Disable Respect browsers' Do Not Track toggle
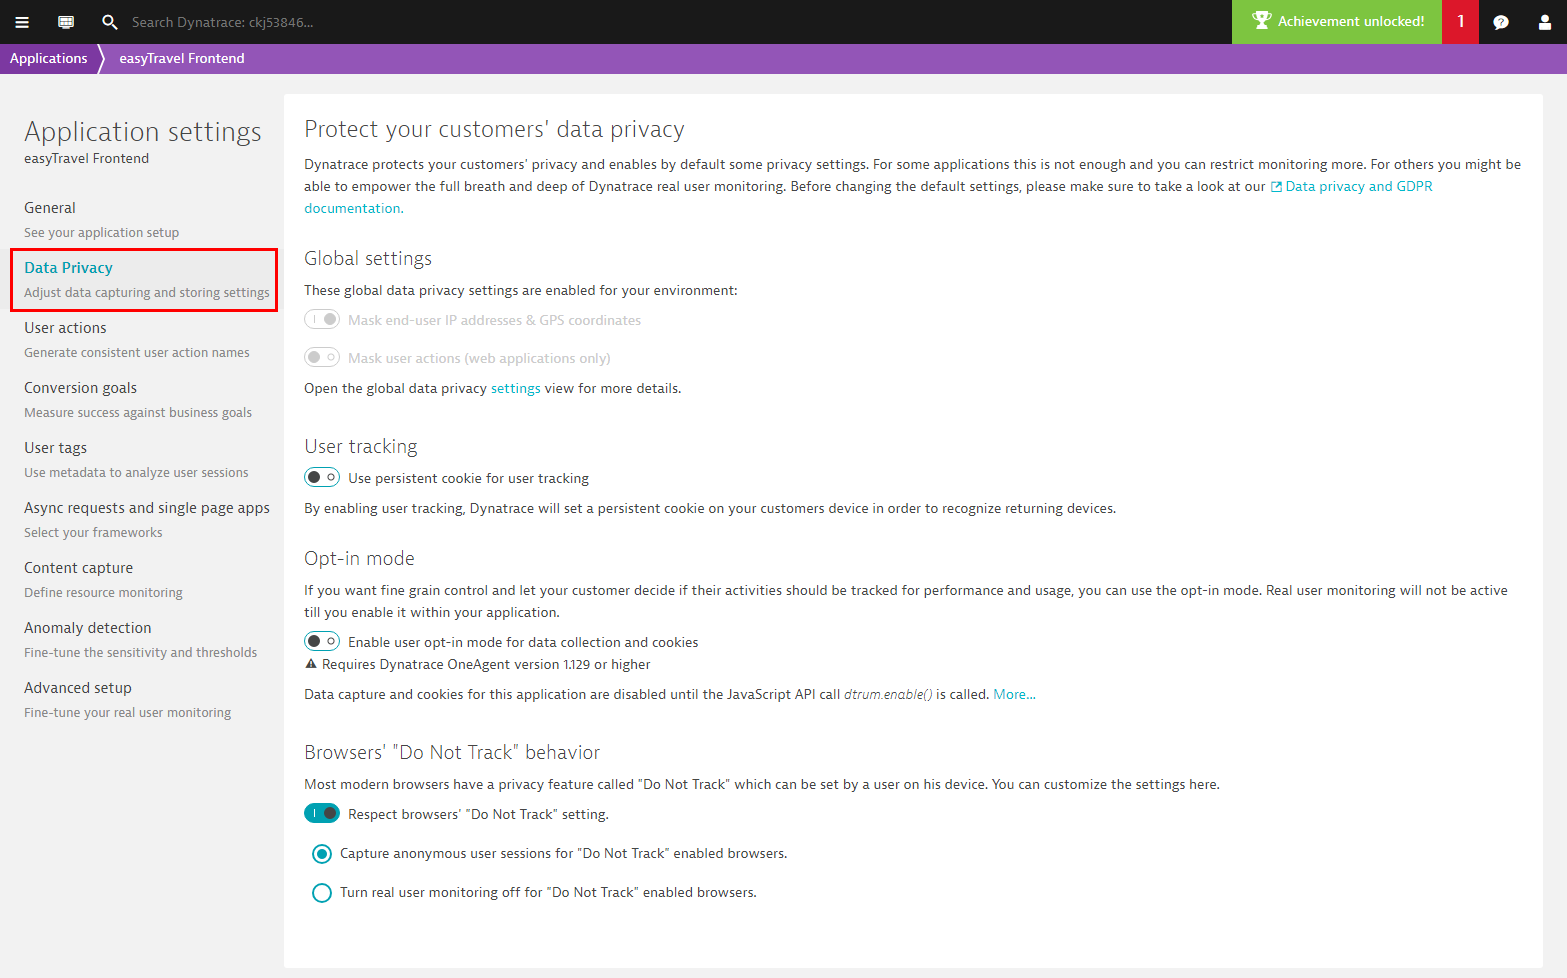 coord(322,813)
